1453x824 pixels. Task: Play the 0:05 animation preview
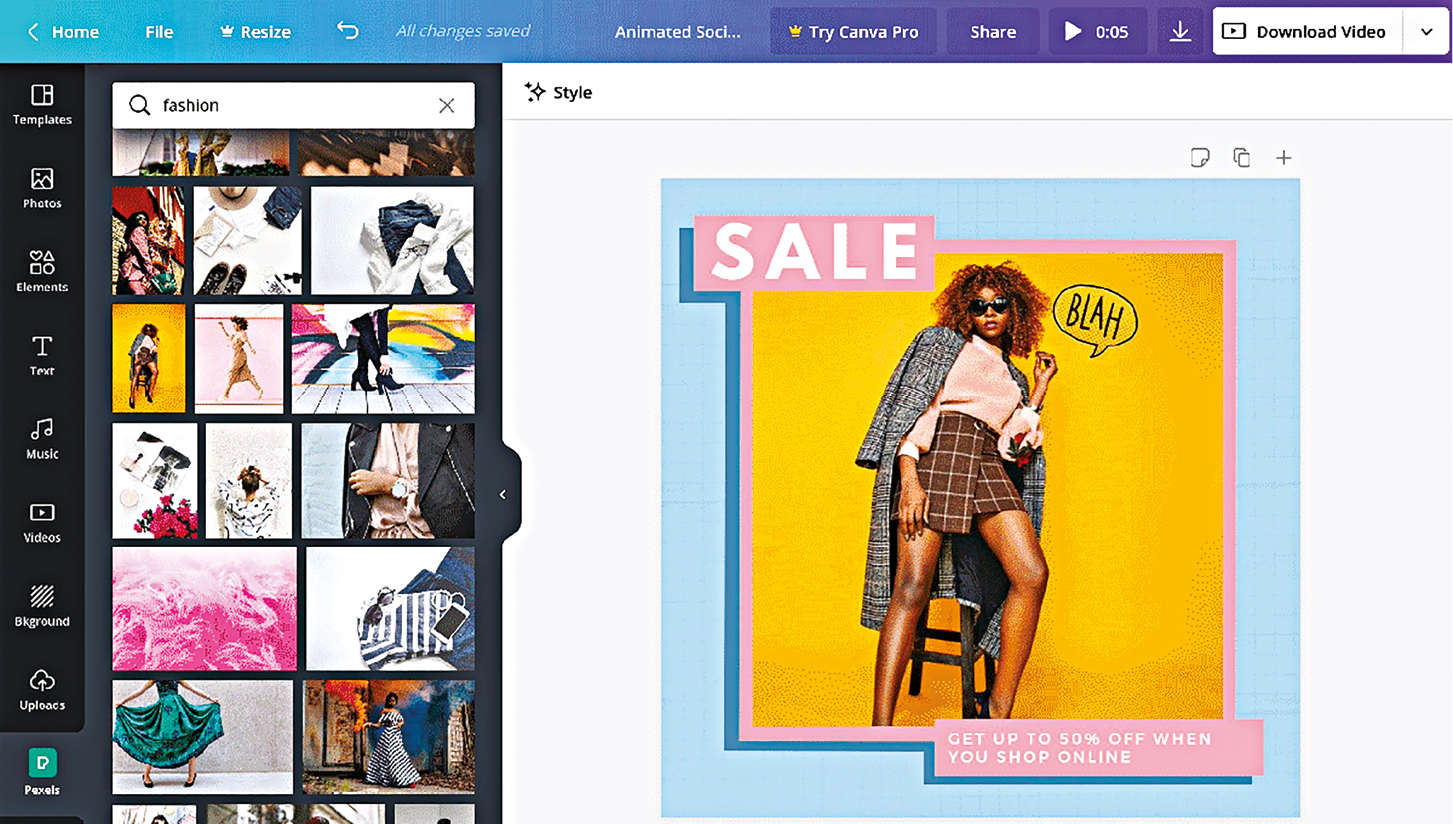click(1096, 32)
